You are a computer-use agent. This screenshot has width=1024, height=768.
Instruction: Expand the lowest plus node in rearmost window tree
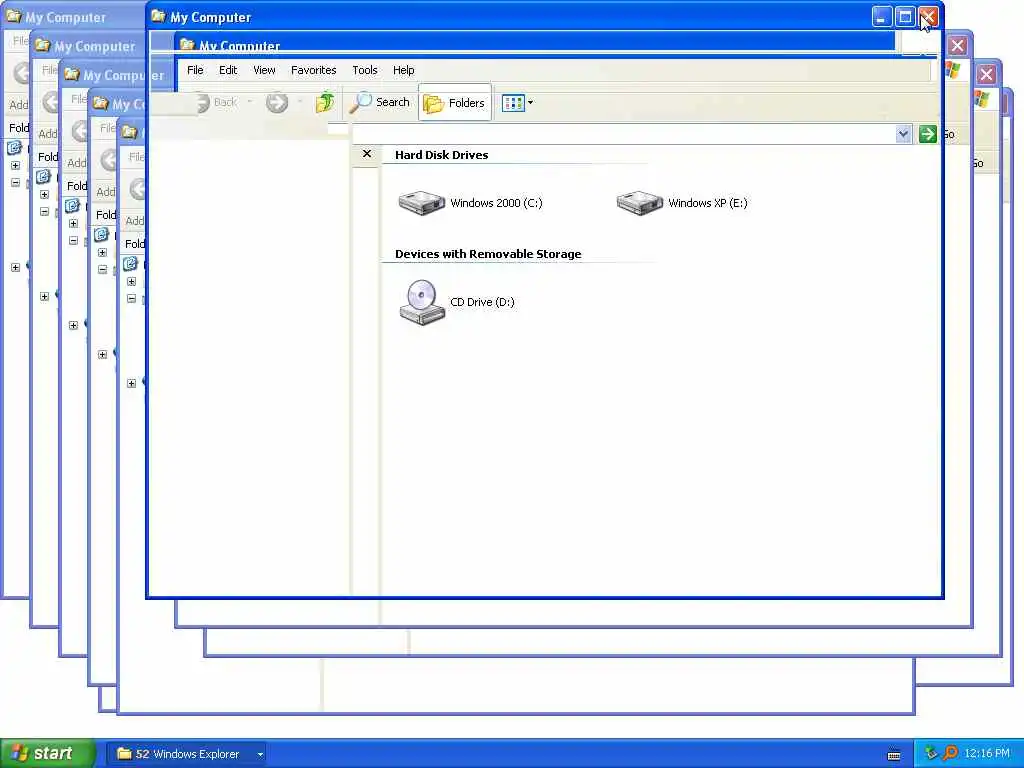tap(15, 267)
